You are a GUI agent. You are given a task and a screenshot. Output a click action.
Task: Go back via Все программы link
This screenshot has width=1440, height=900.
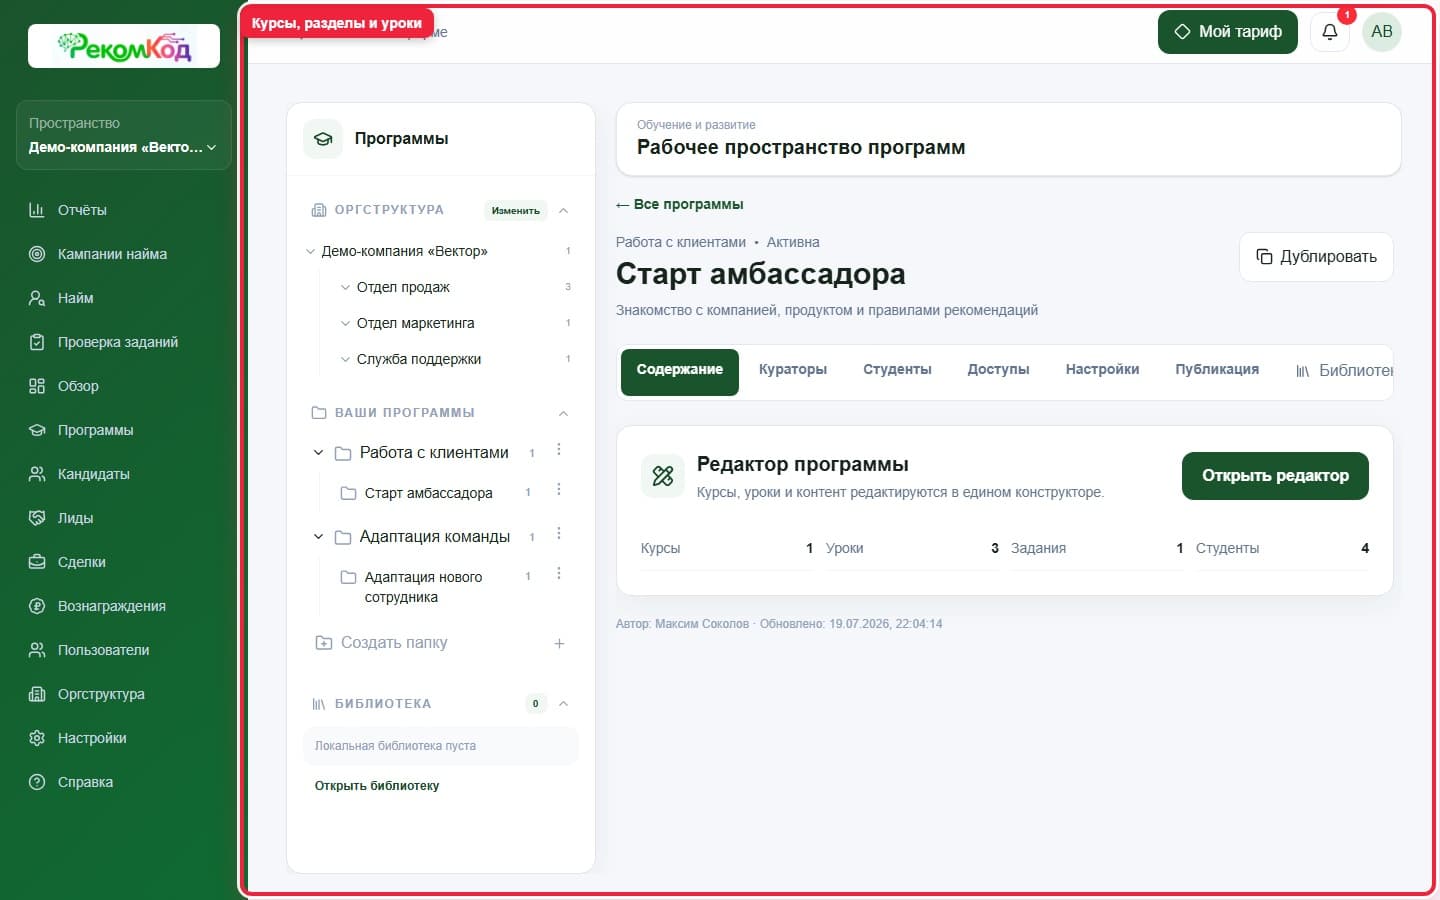click(x=680, y=204)
